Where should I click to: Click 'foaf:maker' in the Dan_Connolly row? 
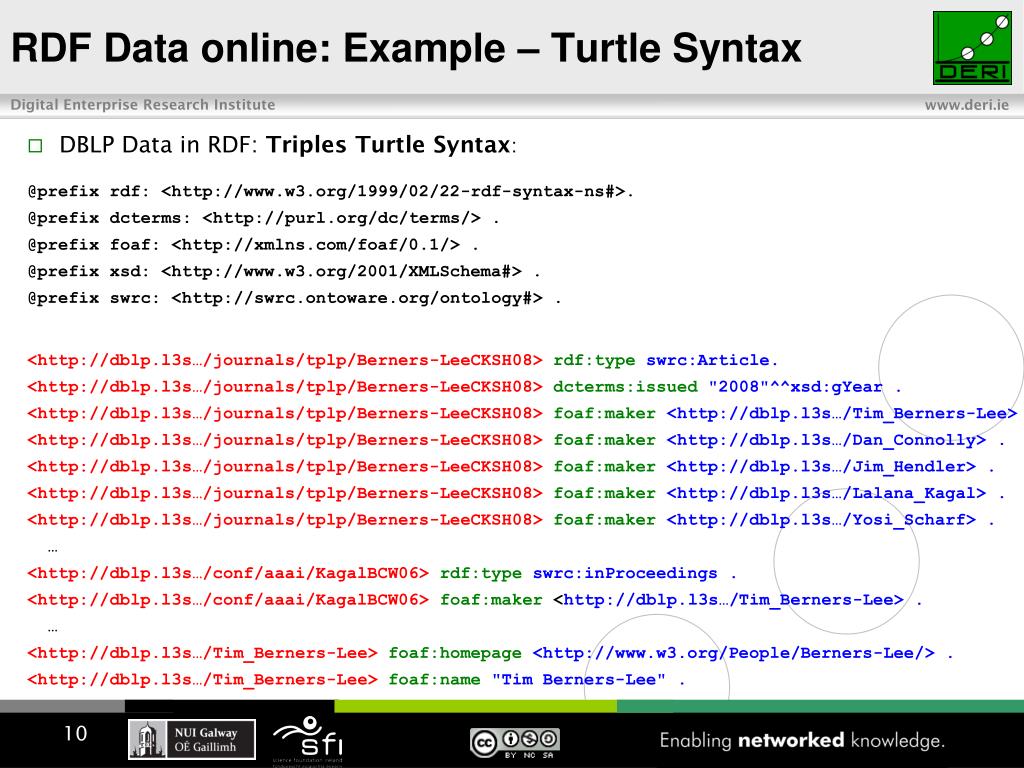coord(604,441)
